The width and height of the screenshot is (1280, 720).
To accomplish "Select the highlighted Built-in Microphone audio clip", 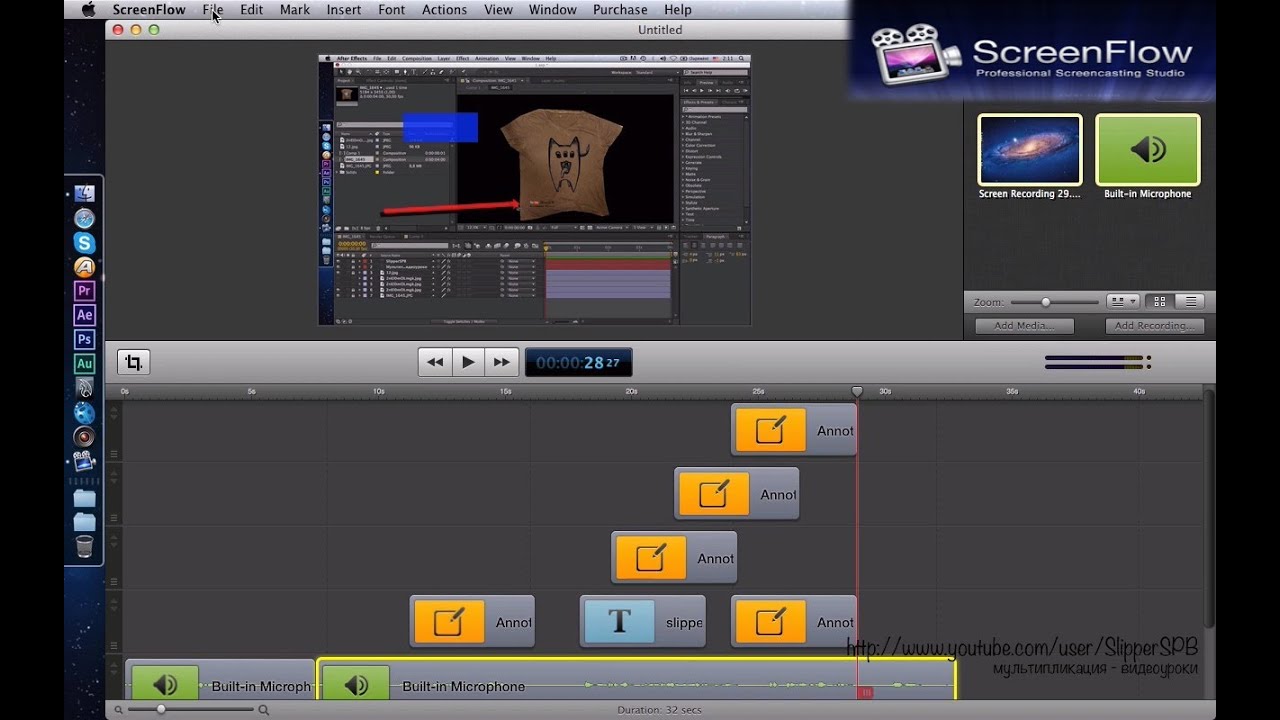I will tap(636, 680).
